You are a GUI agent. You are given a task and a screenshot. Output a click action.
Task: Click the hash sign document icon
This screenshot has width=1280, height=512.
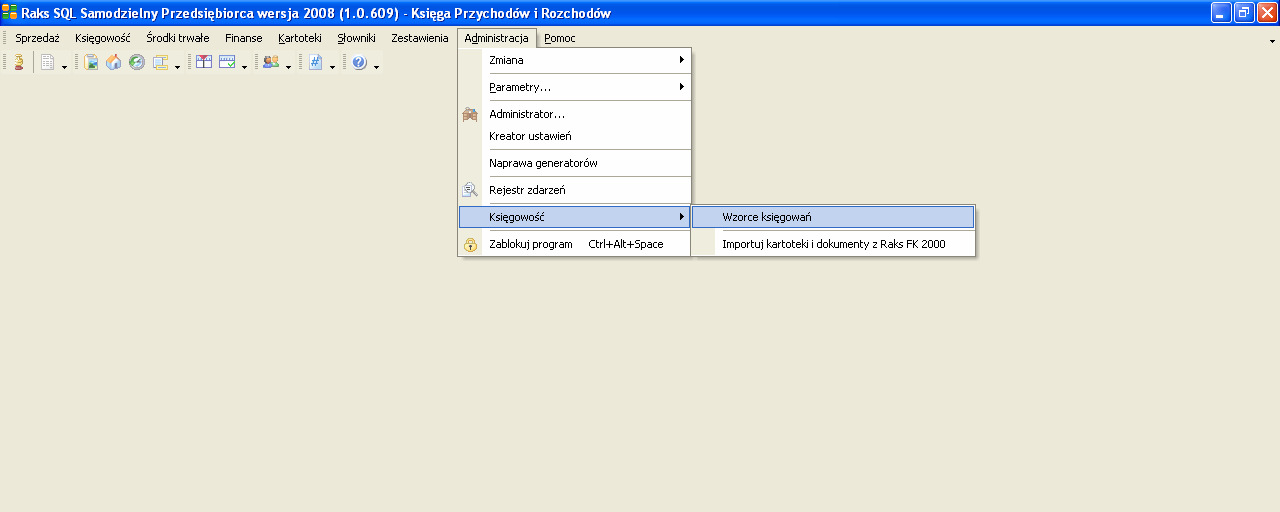pyautogui.click(x=315, y=62)
